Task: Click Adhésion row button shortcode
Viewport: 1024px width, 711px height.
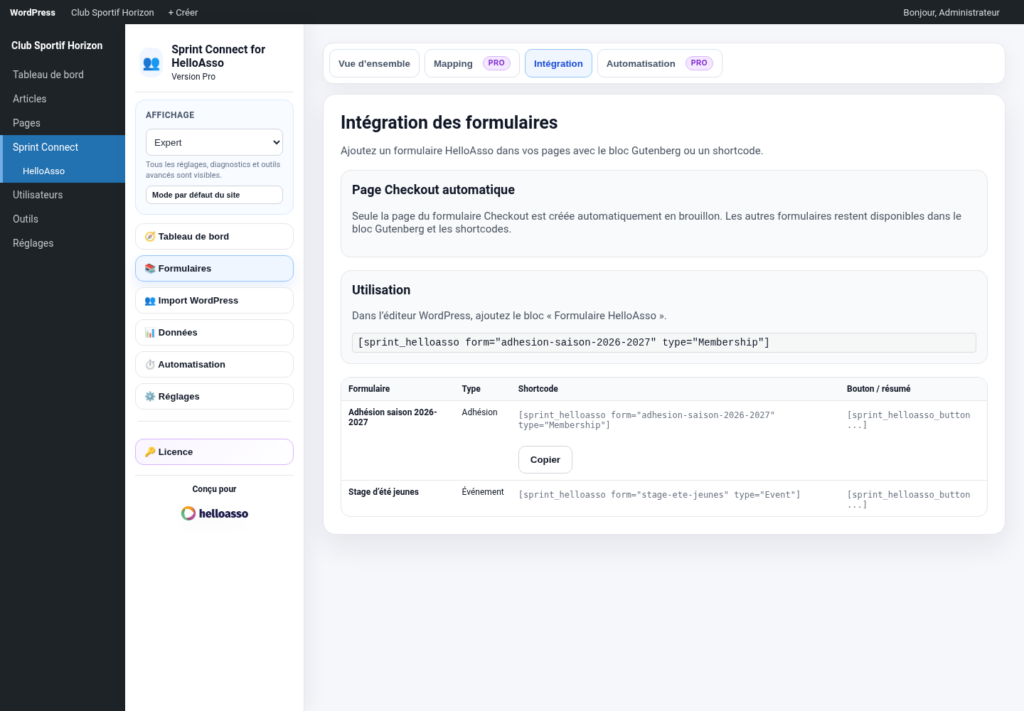Action: coord(908,420)
